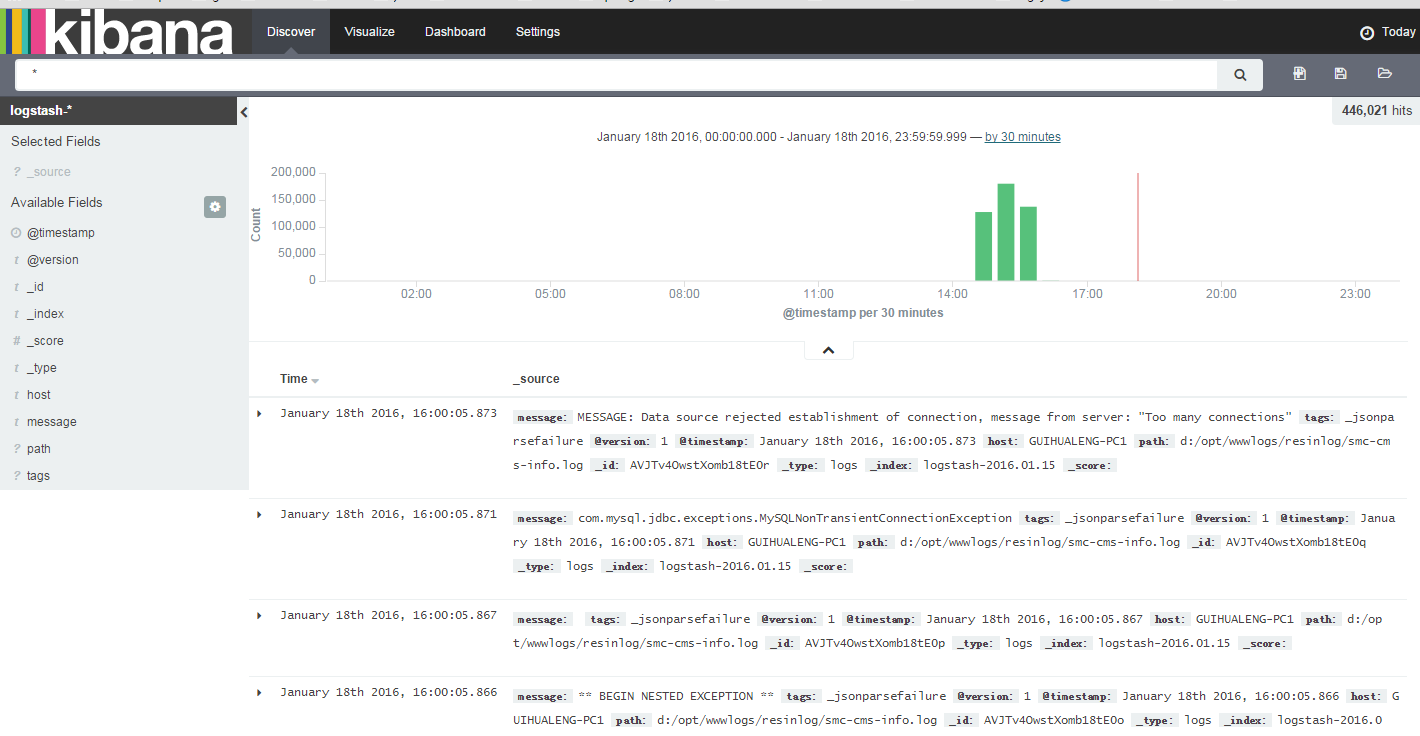Select the _index field
This screenshot has width=1420, height=736.
[46, 314]
